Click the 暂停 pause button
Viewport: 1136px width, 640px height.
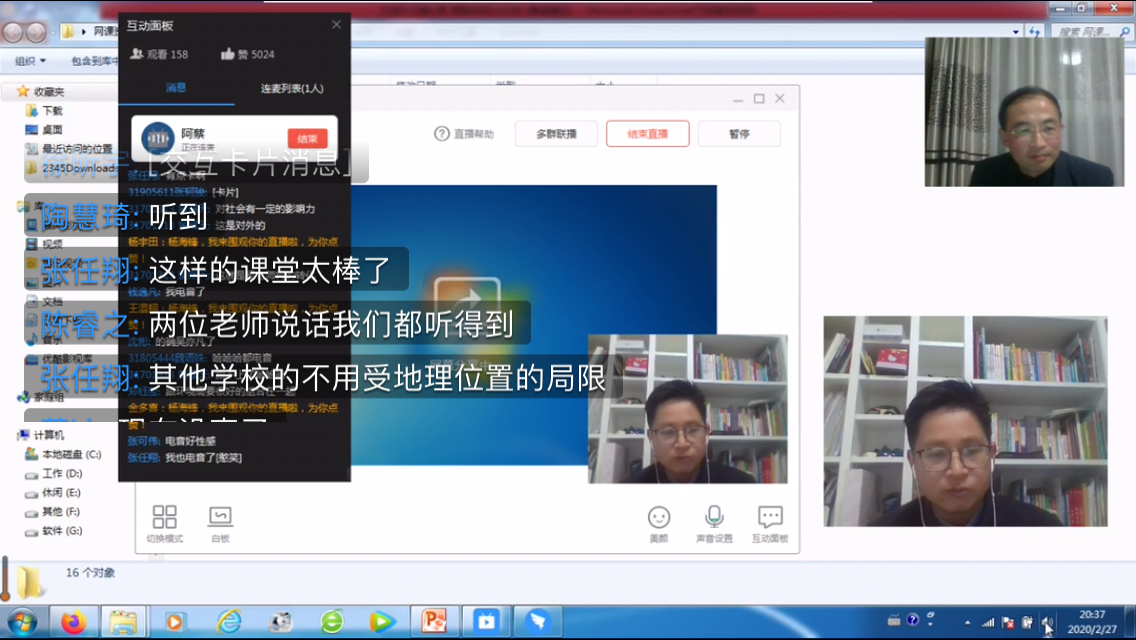pyautogui.click(x=739, y=133)
